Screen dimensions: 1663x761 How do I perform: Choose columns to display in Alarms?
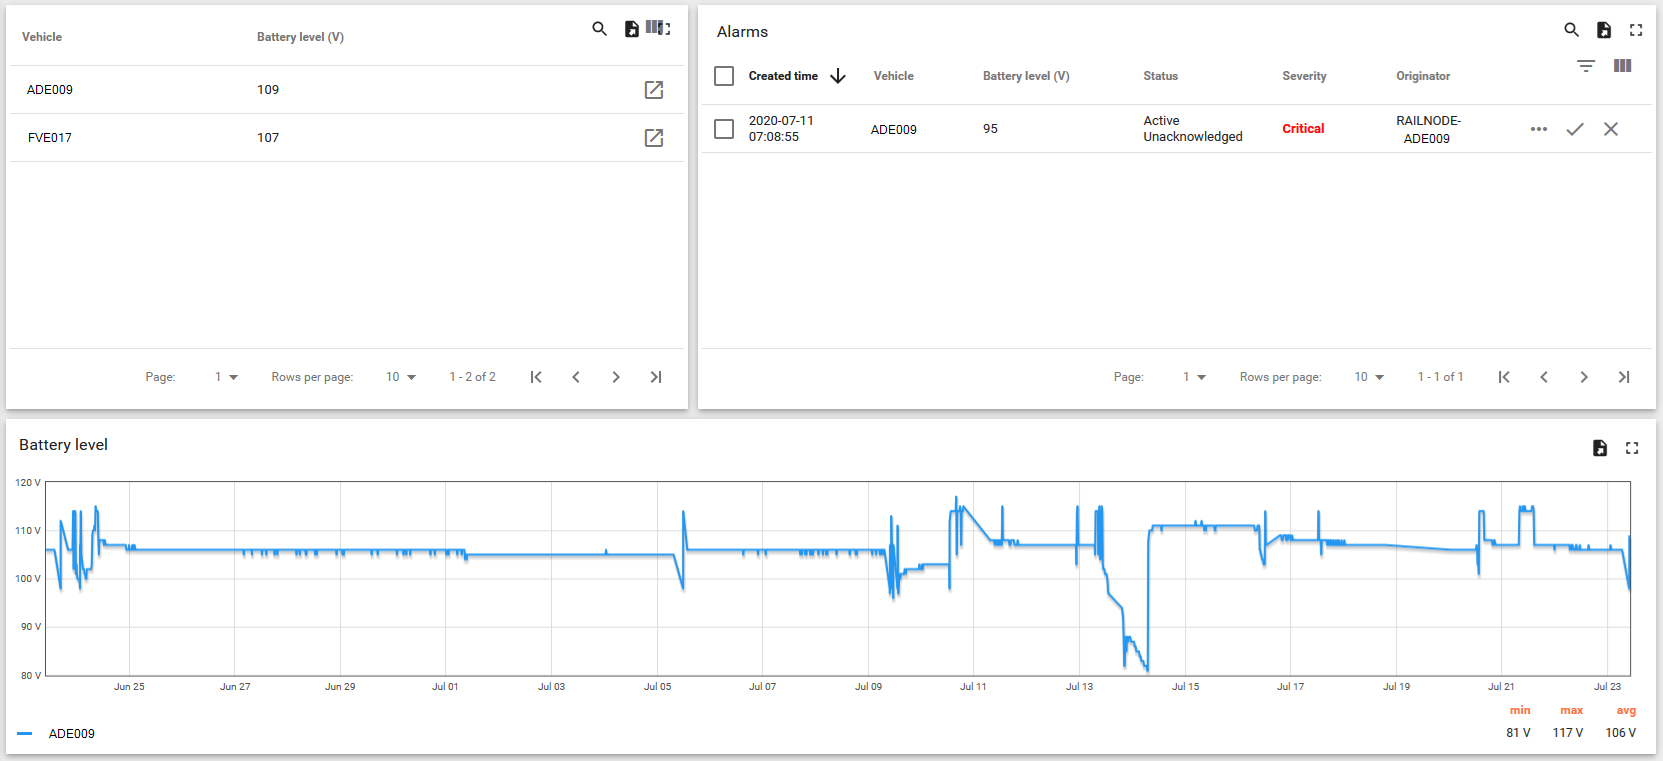click(1623, 66)
